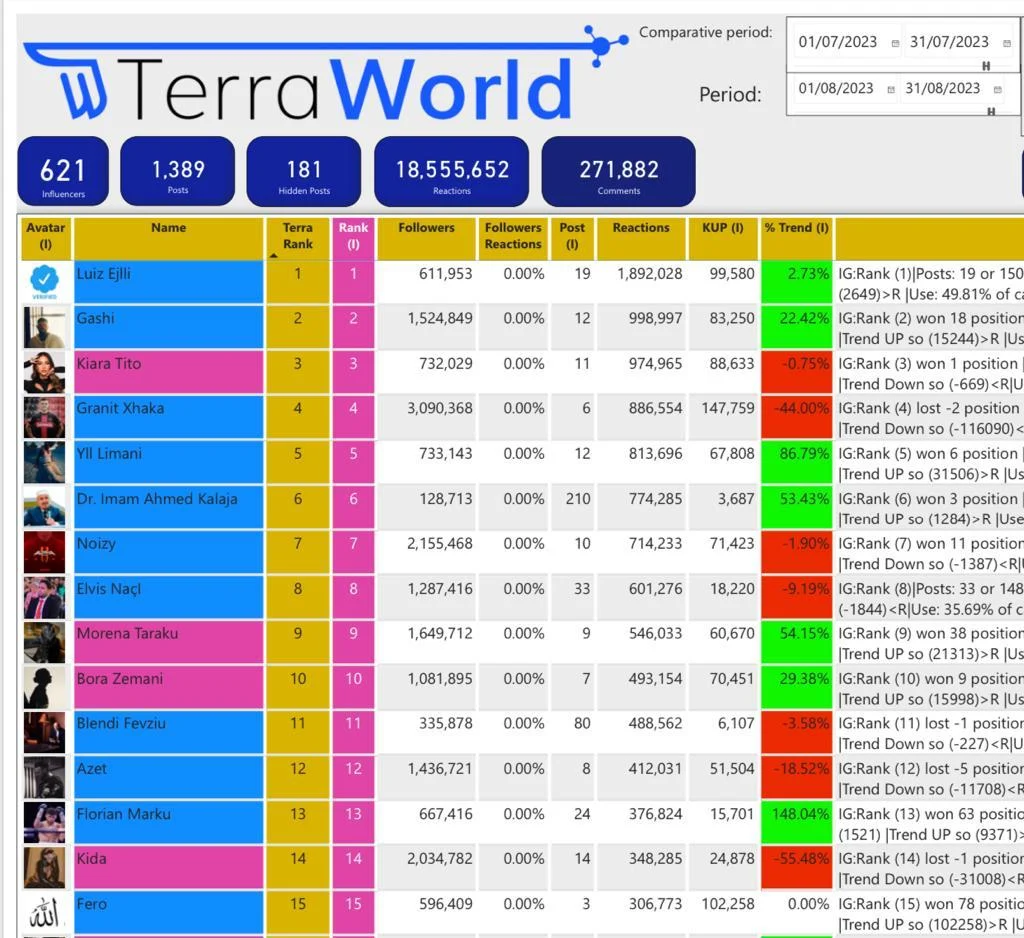The image size is (1024, 938).
Task: Click the -55.48% trend cell
Action: tap(797, 868)
